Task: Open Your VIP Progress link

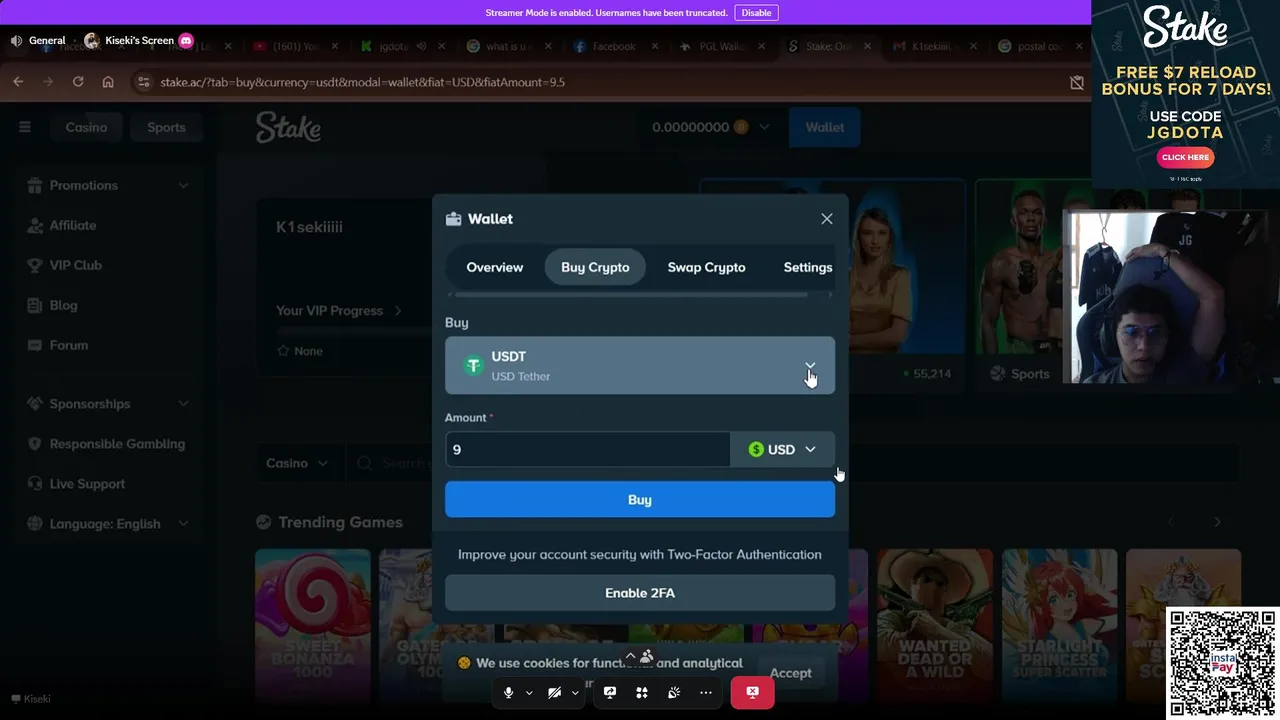Action: (x=339, y=310)
